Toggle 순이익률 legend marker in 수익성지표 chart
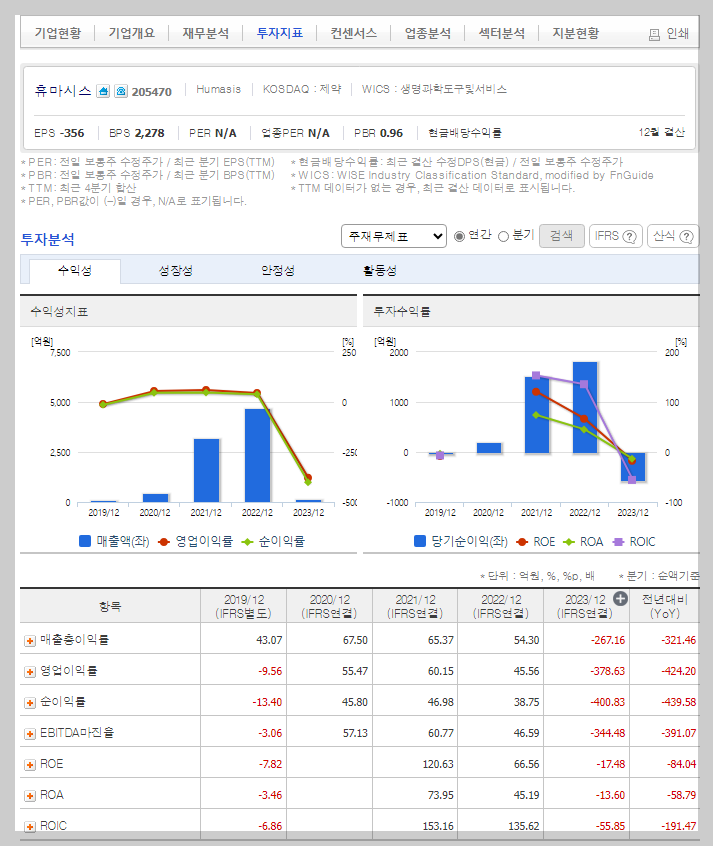Viewport: 713px width, 846px height. click(247, 542)
